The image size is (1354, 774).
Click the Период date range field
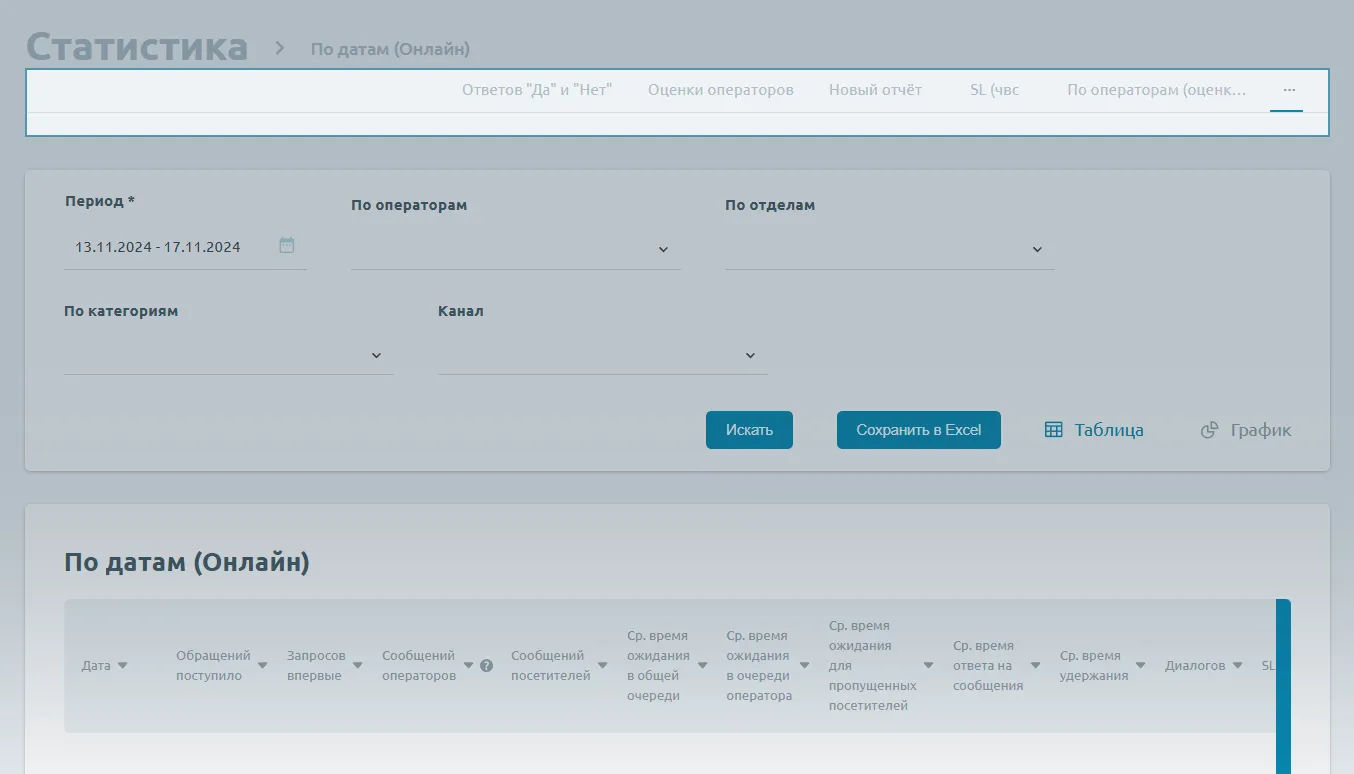(x=170, y=247)
